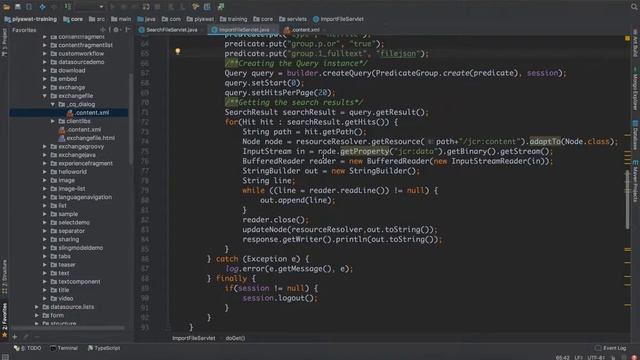This screenshot has height=360, width=640.
Task: Click the red error status icon at bottom-right
Action: point(635,358)
